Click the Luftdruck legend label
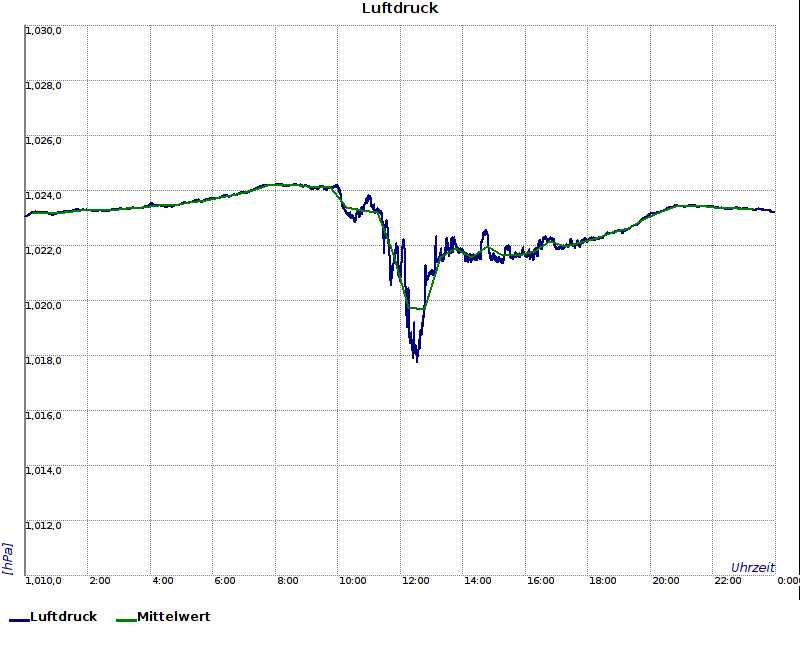 click(64, 616)
